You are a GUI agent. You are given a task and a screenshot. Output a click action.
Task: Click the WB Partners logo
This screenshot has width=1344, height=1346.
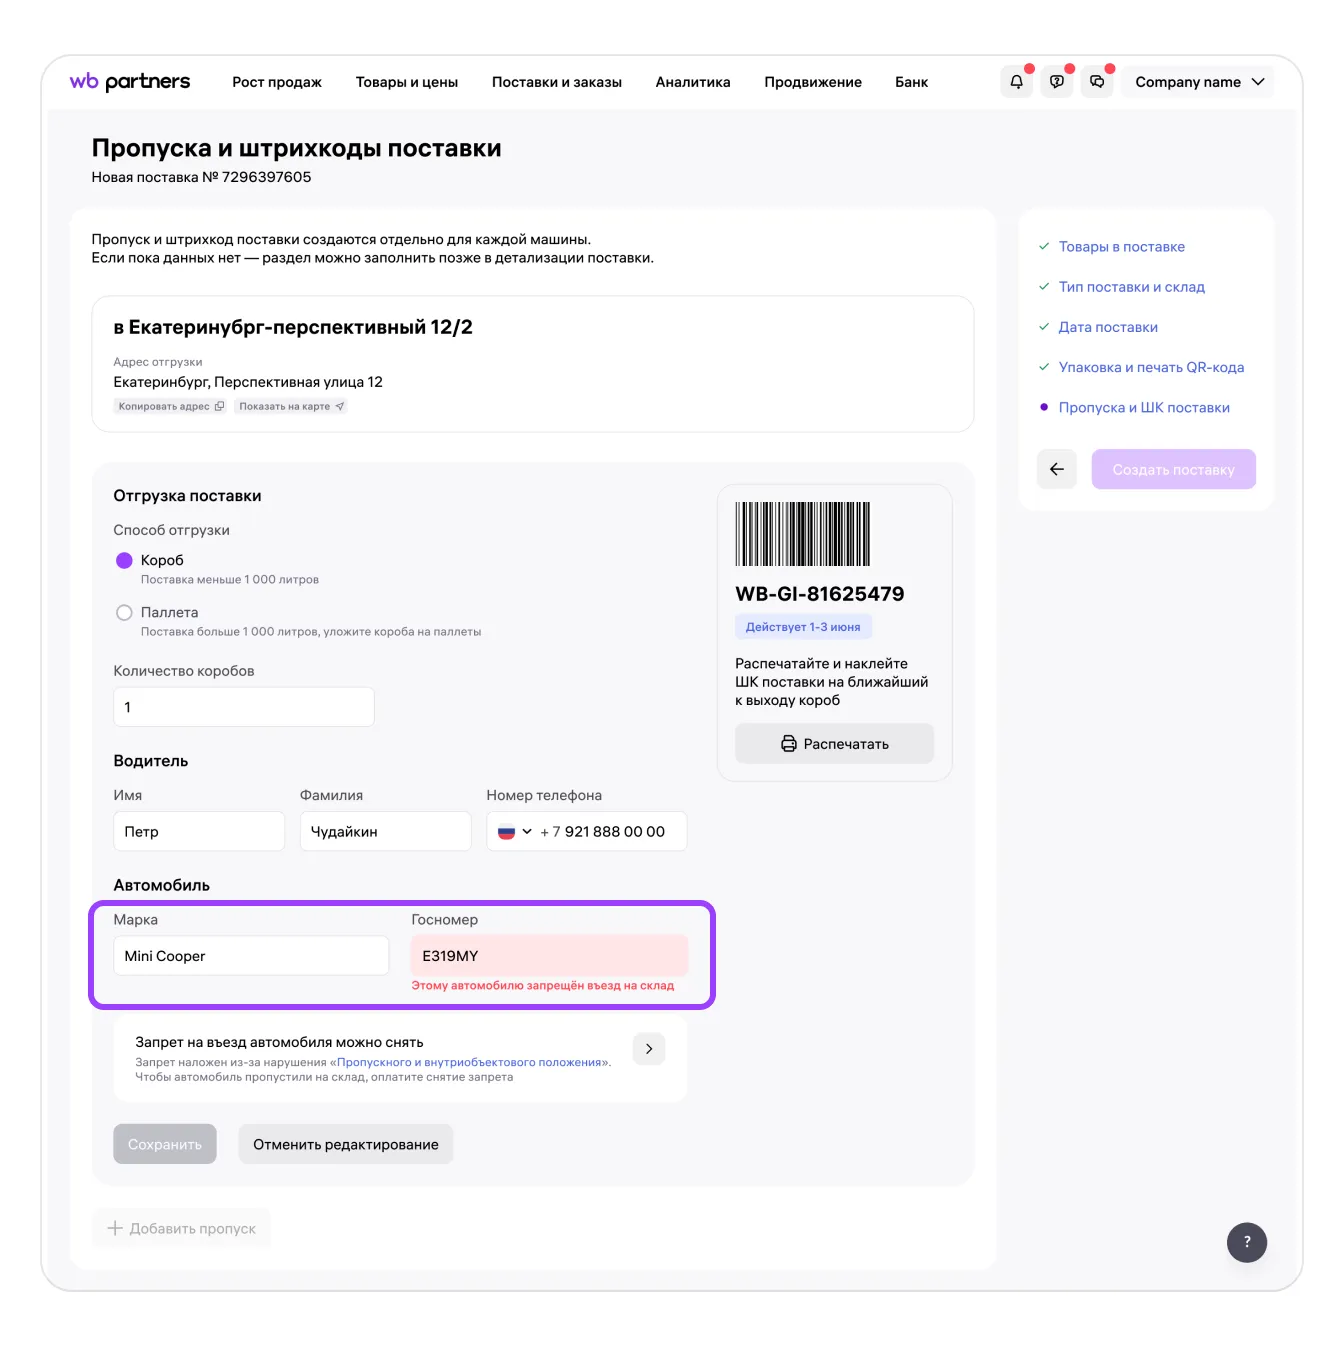130,82
